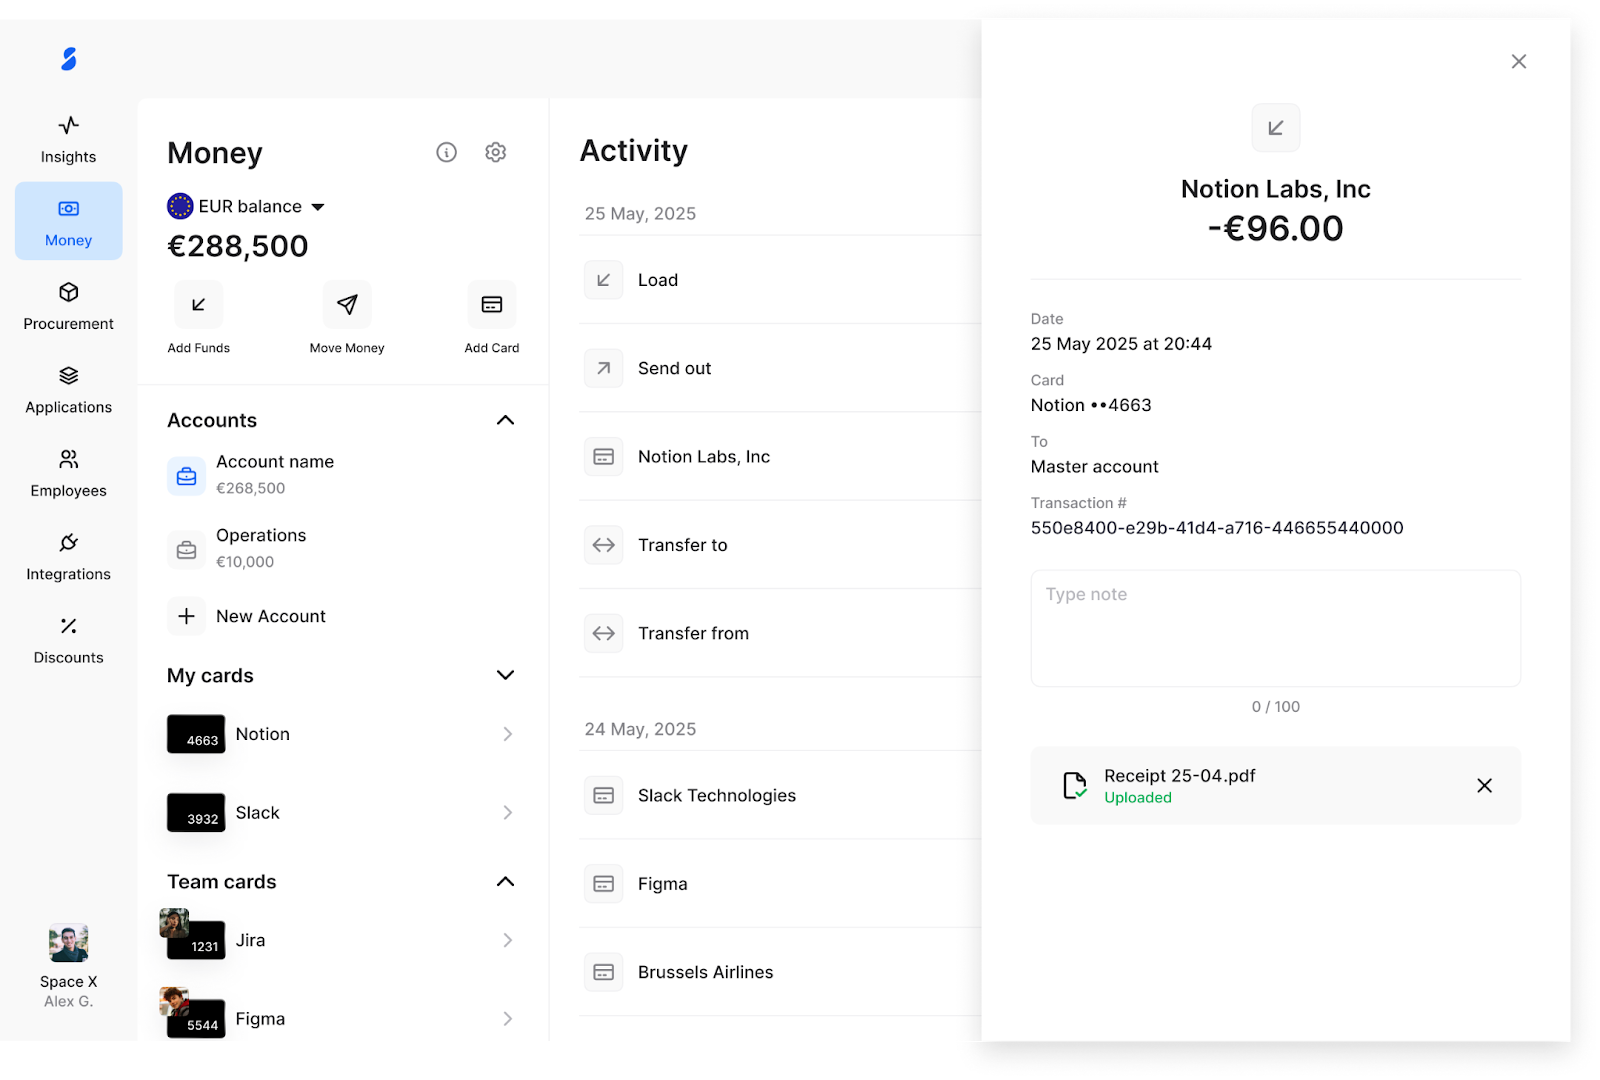Screen dimensions: 1600x1080
Task: Select the Account name briefcase icon
Action: pos(187,476)
